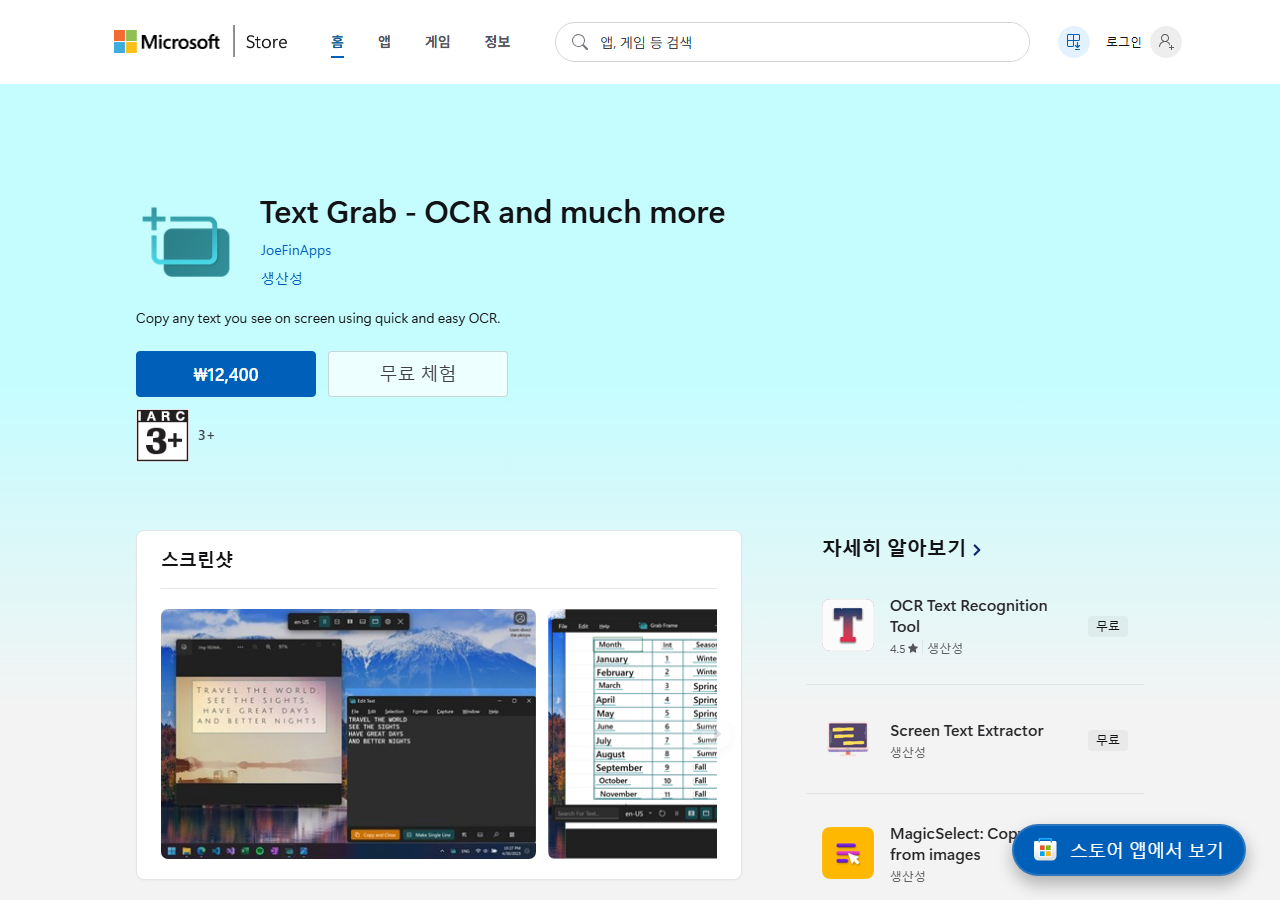Switch to the 앱 tab

click(384, 42)
